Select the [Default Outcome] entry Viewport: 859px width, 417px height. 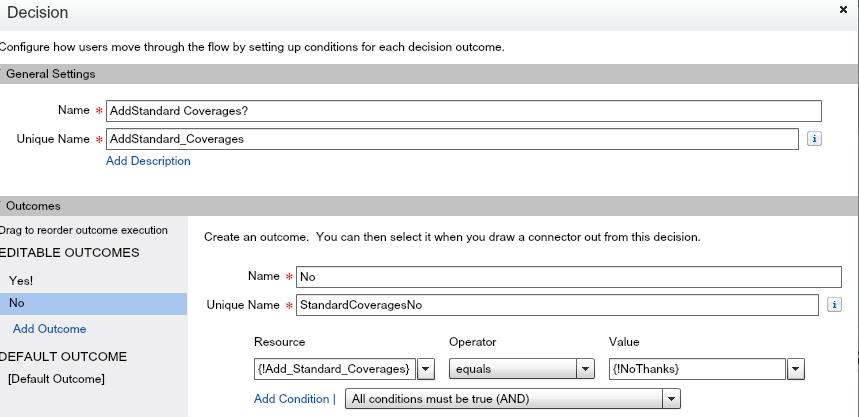point(55,378)
